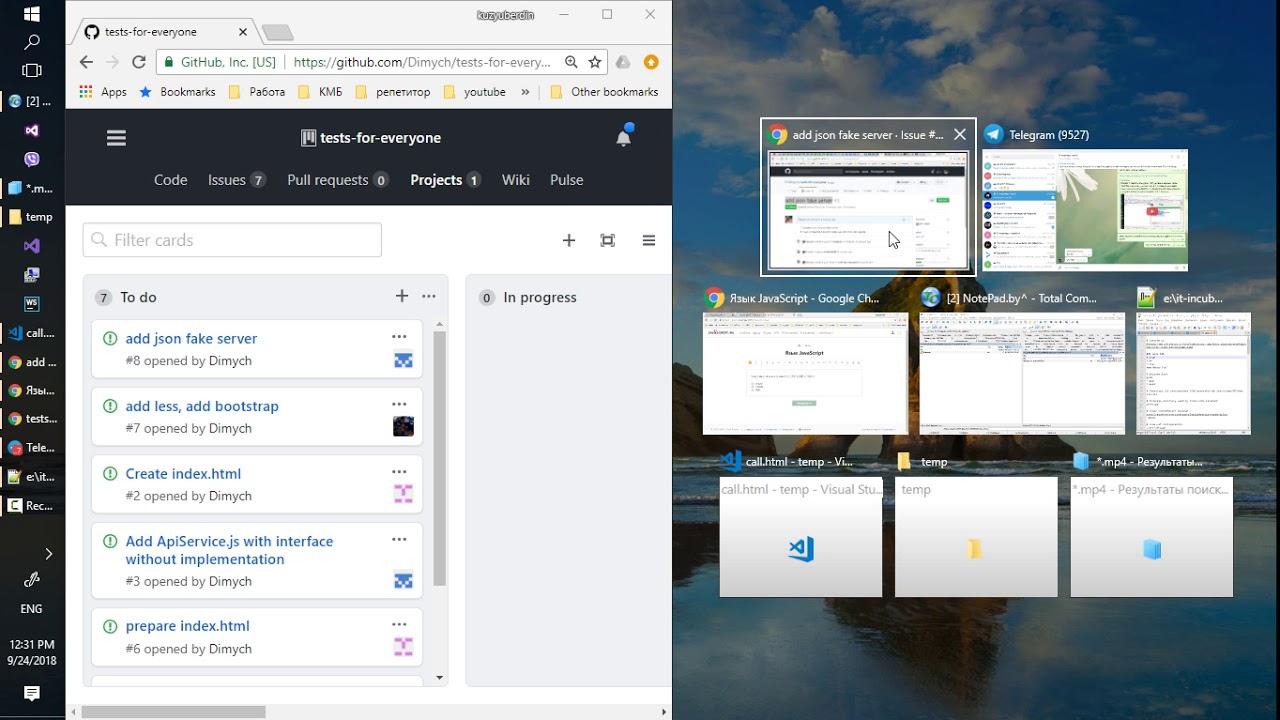This screenshot has width=1280, height=720.
Task: Open youtube bookmark folder
Action: click(x=474, y=91)
